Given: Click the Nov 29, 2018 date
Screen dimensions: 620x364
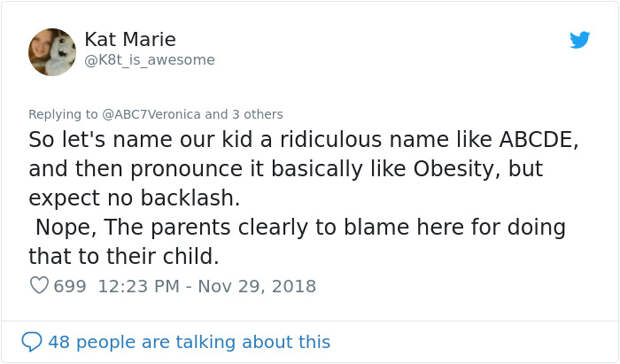Looking at the screenshot, I should click(257, 286).
